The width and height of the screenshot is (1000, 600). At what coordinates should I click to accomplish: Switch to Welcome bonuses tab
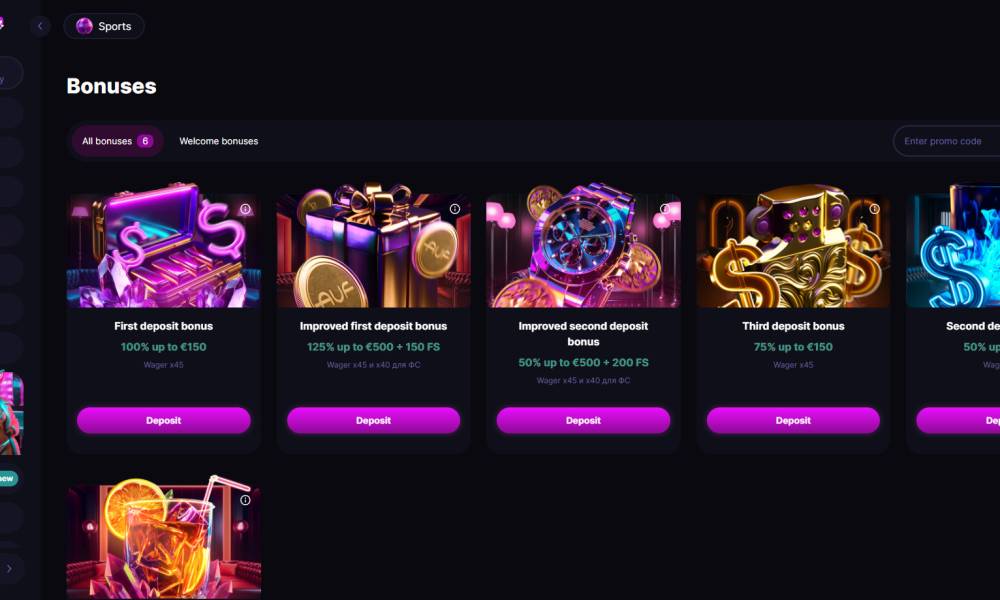pyautogui.click(x=219, y=141)
